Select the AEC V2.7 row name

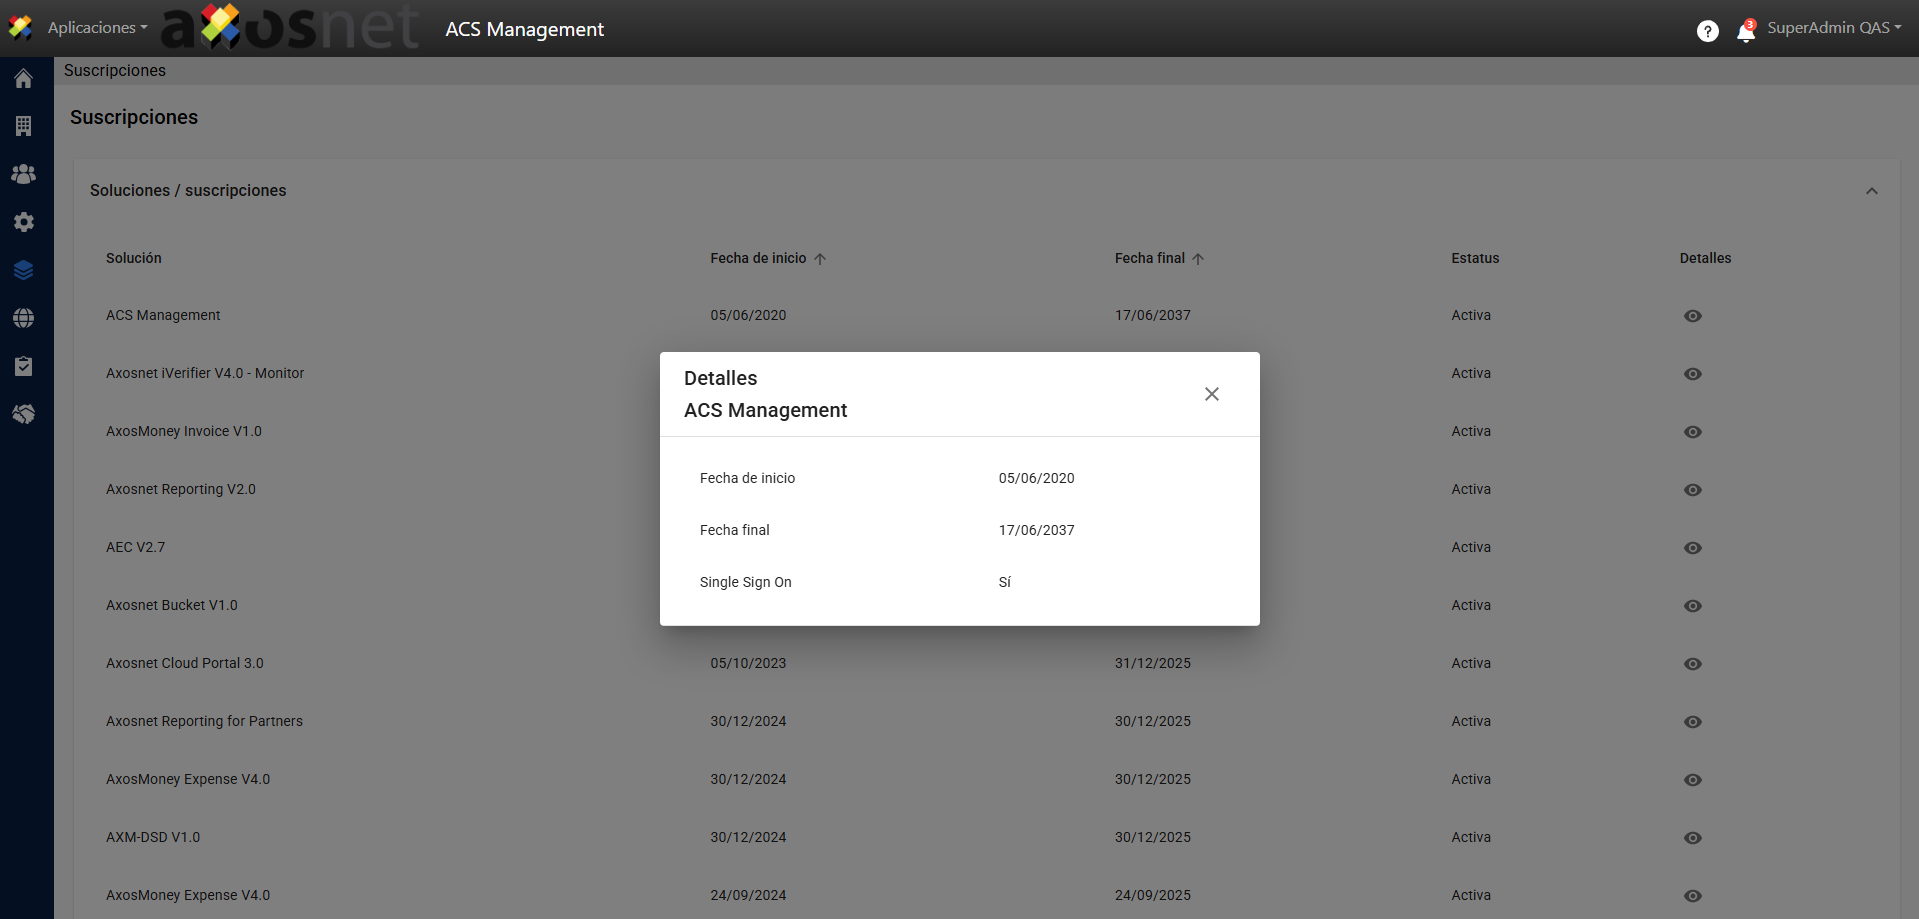click(x=136, y=547)
